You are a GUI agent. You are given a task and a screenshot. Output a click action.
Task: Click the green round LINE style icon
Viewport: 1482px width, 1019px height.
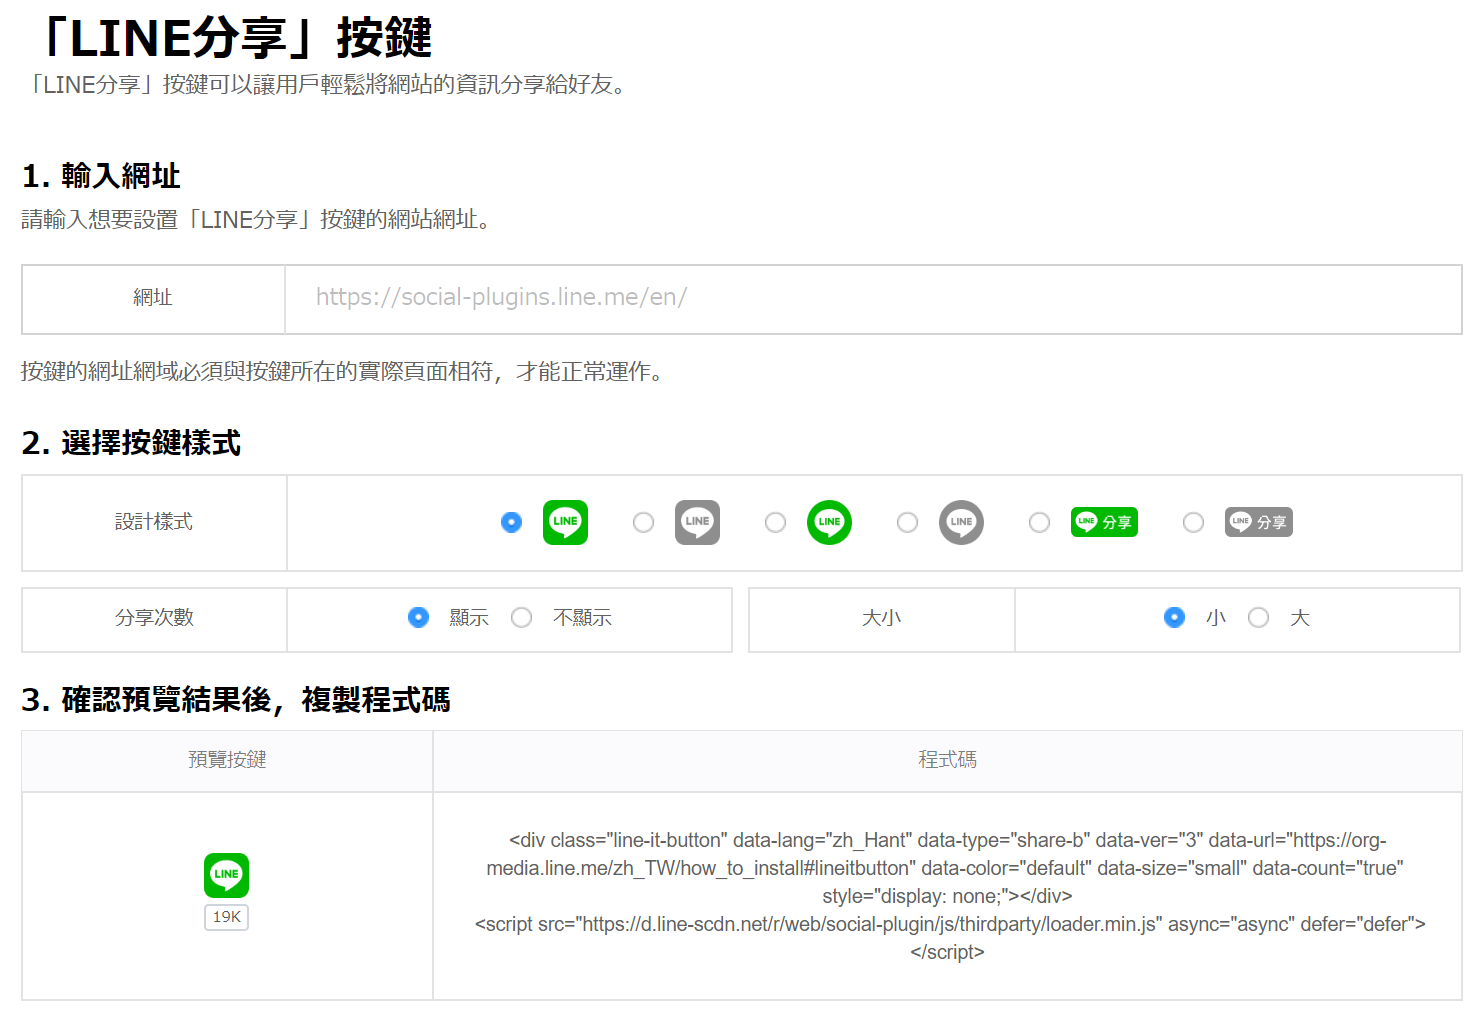coord(829,522)
